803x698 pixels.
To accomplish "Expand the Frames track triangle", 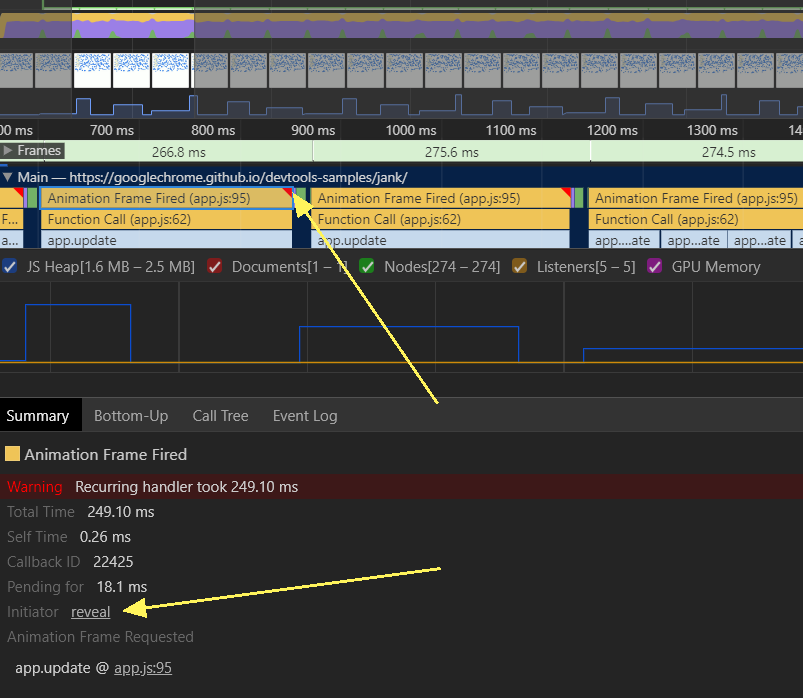I will 8,151.
